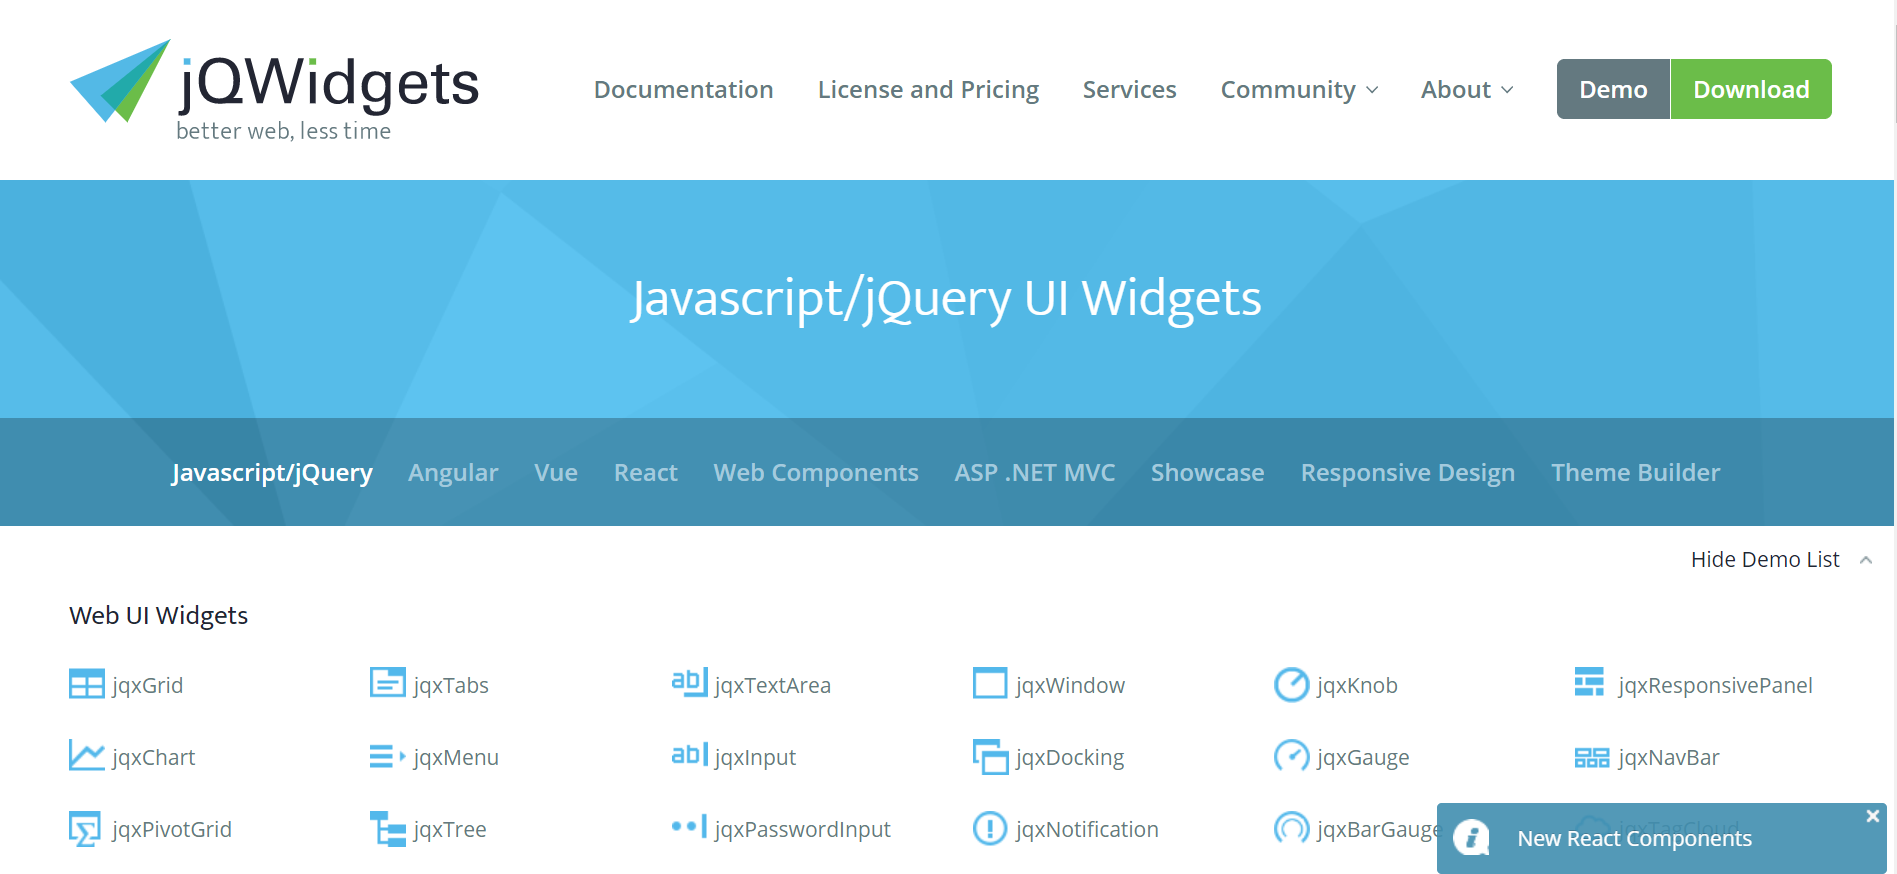Switch to the React tab

[646, 472]
